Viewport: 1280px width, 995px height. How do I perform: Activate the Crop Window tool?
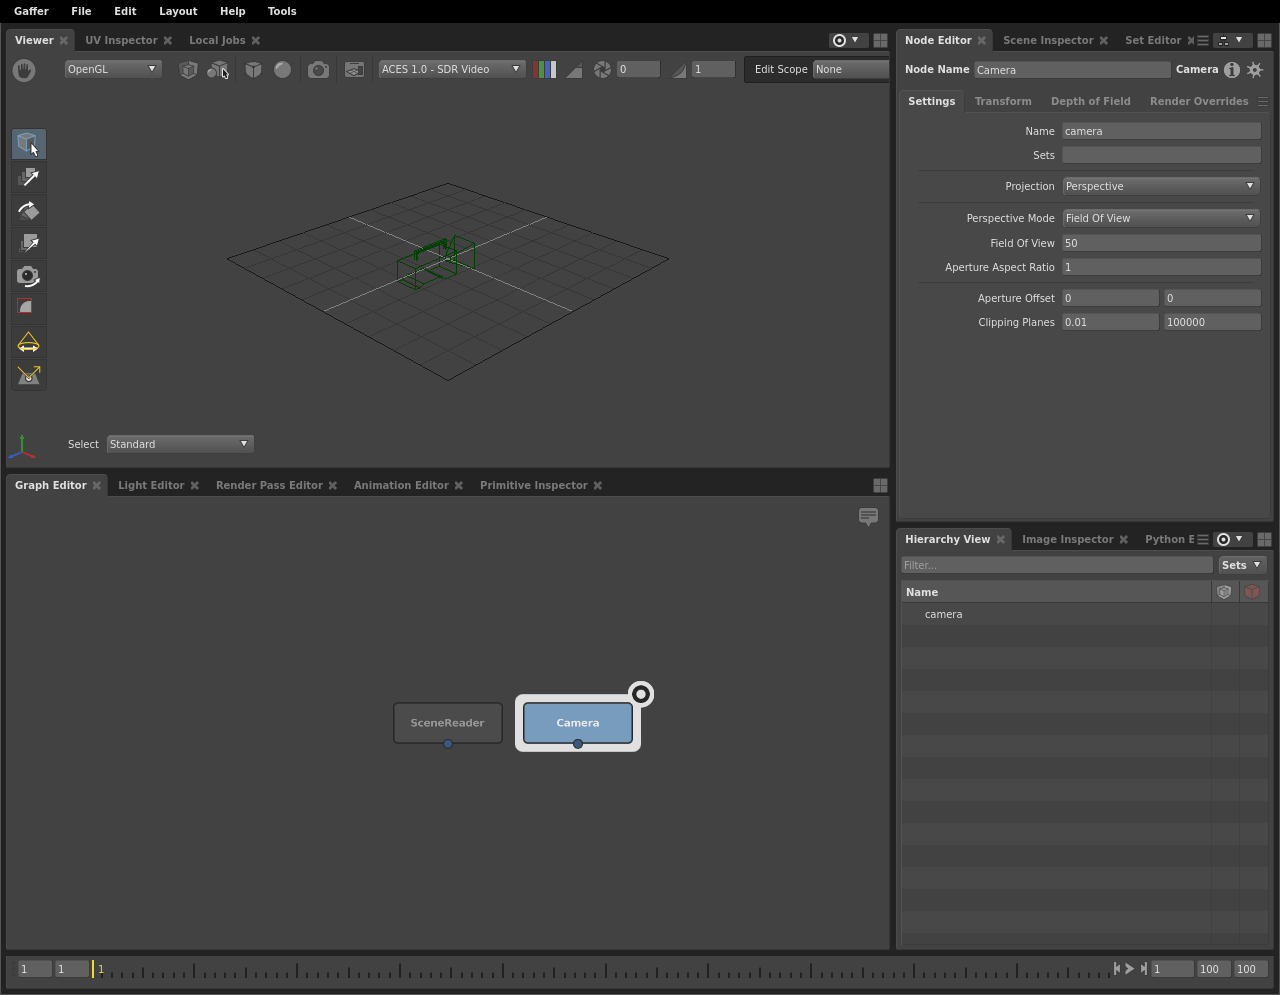[28, 308]
